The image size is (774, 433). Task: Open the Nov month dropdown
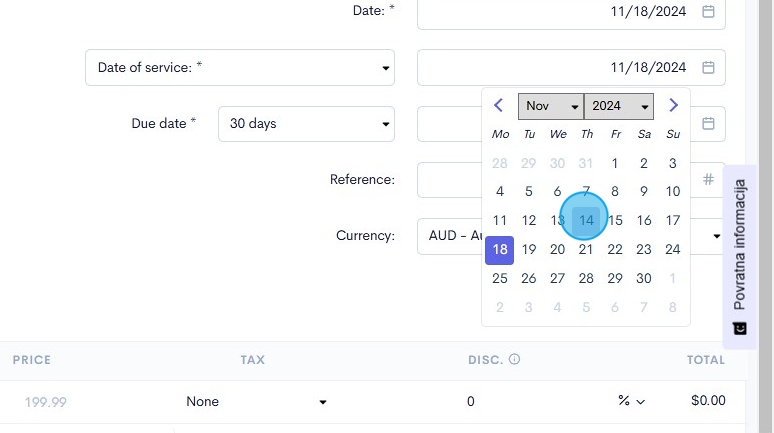[x=550, y=106]
